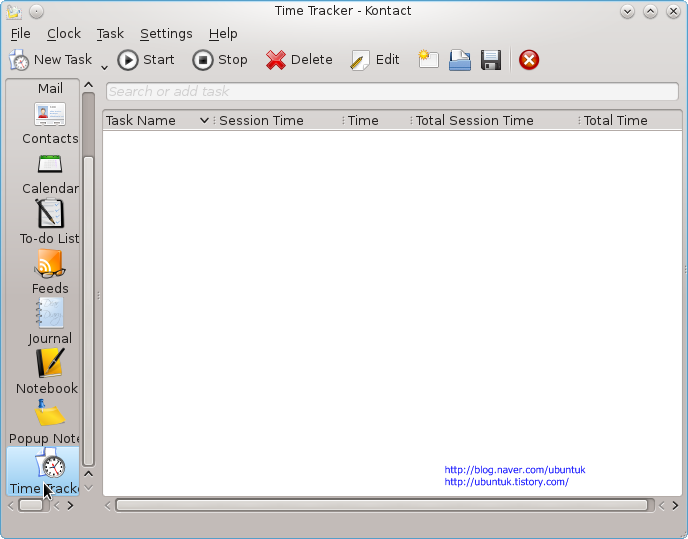Open the Settings menu

click(166, 34)
